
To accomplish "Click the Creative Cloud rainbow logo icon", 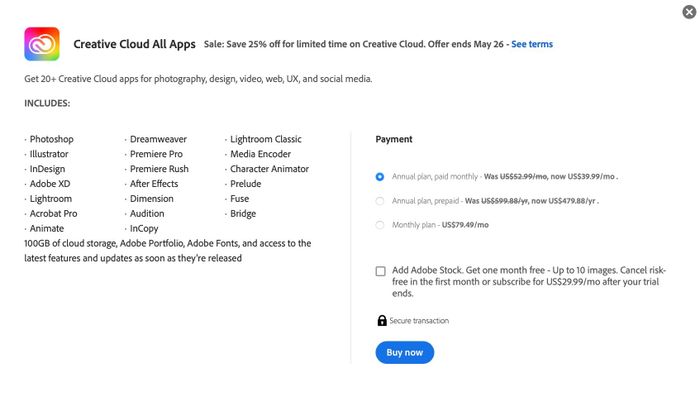I will 42,44.
